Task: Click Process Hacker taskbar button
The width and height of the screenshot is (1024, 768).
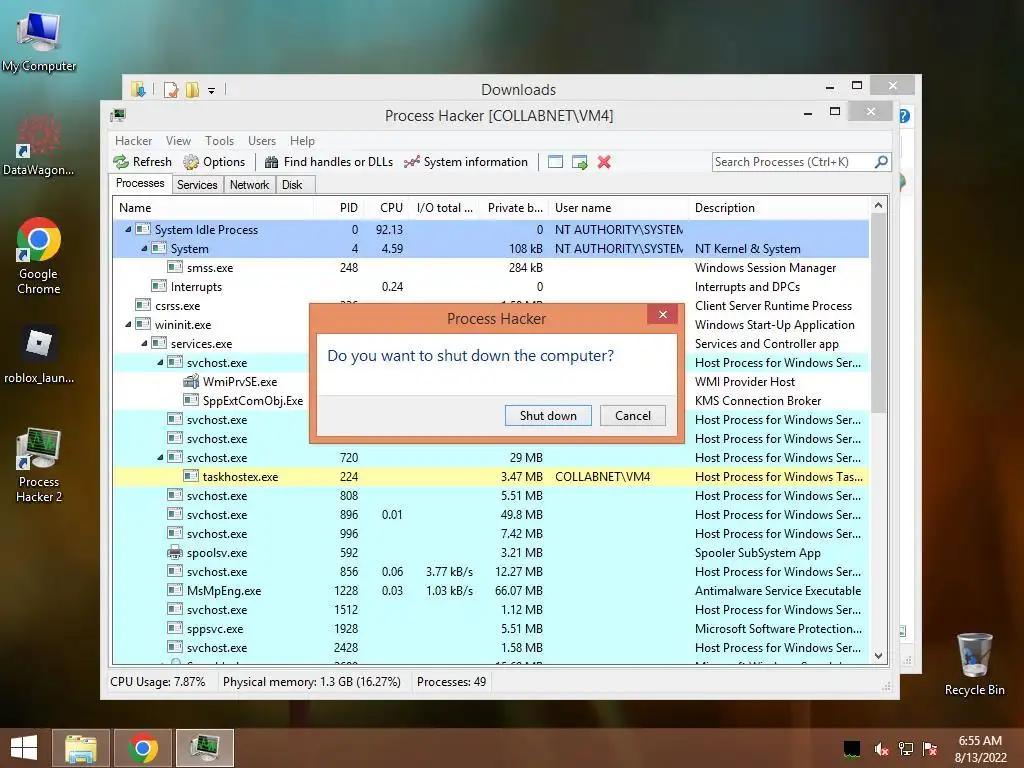Action: 205,748
